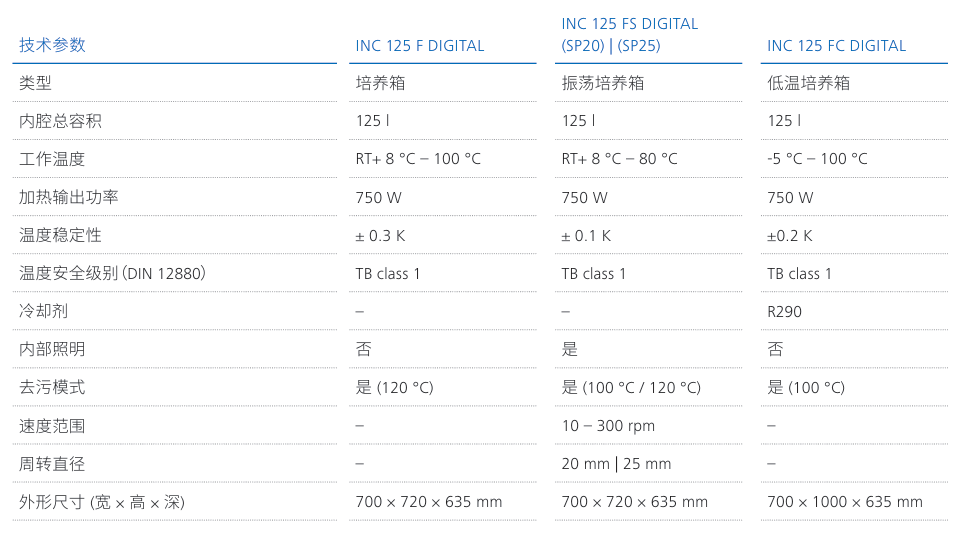Screen dimensions: 977x543
Task: Select the -5 °C – 100 °C temperature cell
Action: click(817, 159)
